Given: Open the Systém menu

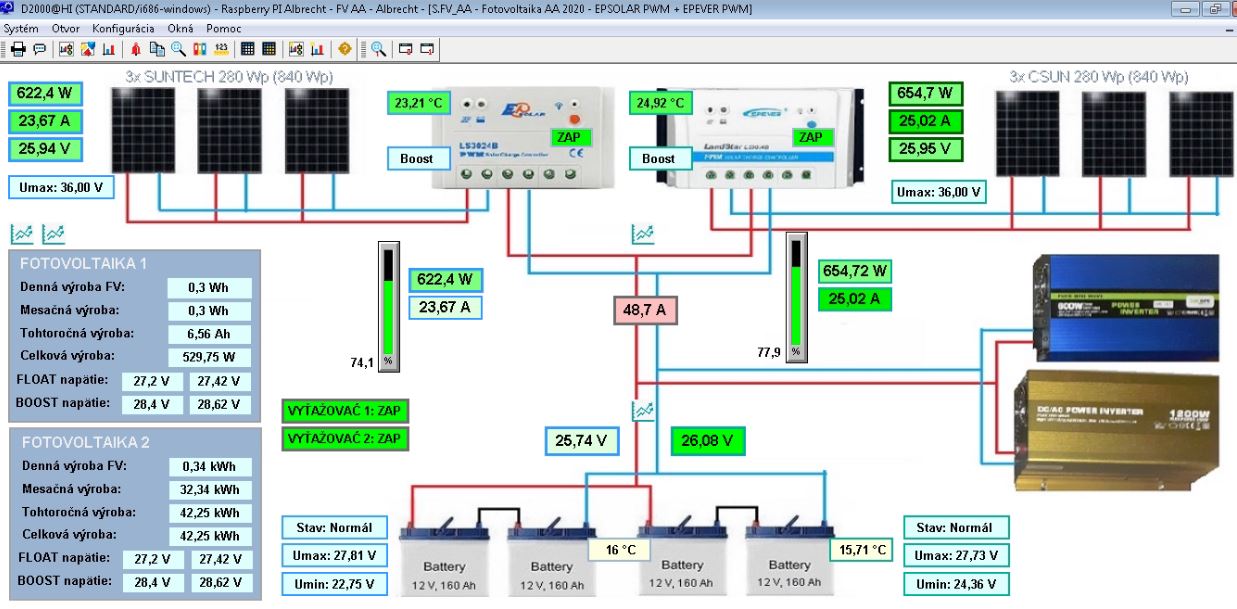Looking at the screenshot, I should click(21, 29).
